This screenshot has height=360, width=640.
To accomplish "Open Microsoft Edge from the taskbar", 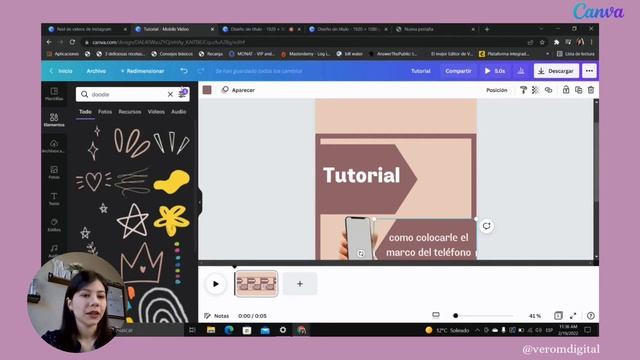I will tap(229, 330).
